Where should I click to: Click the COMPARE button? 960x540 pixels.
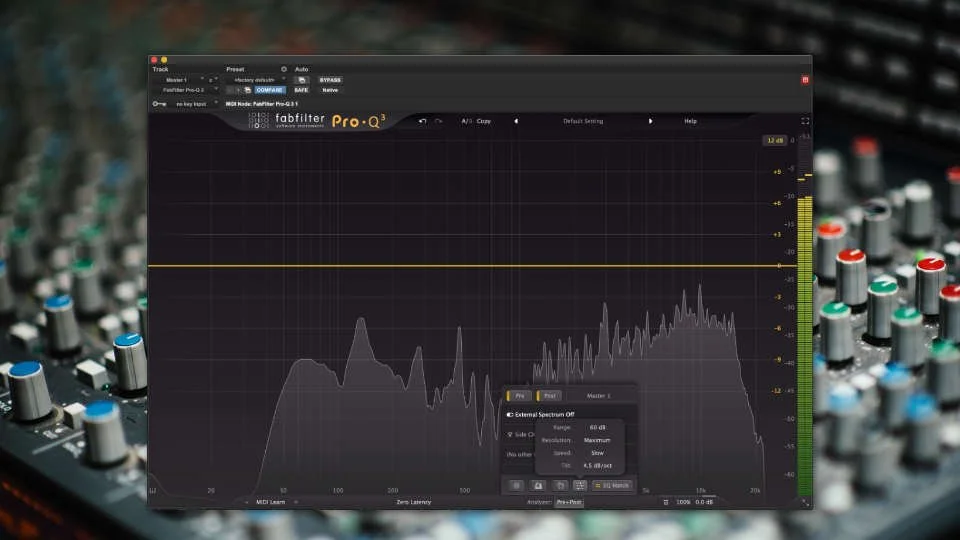[269, 90]
